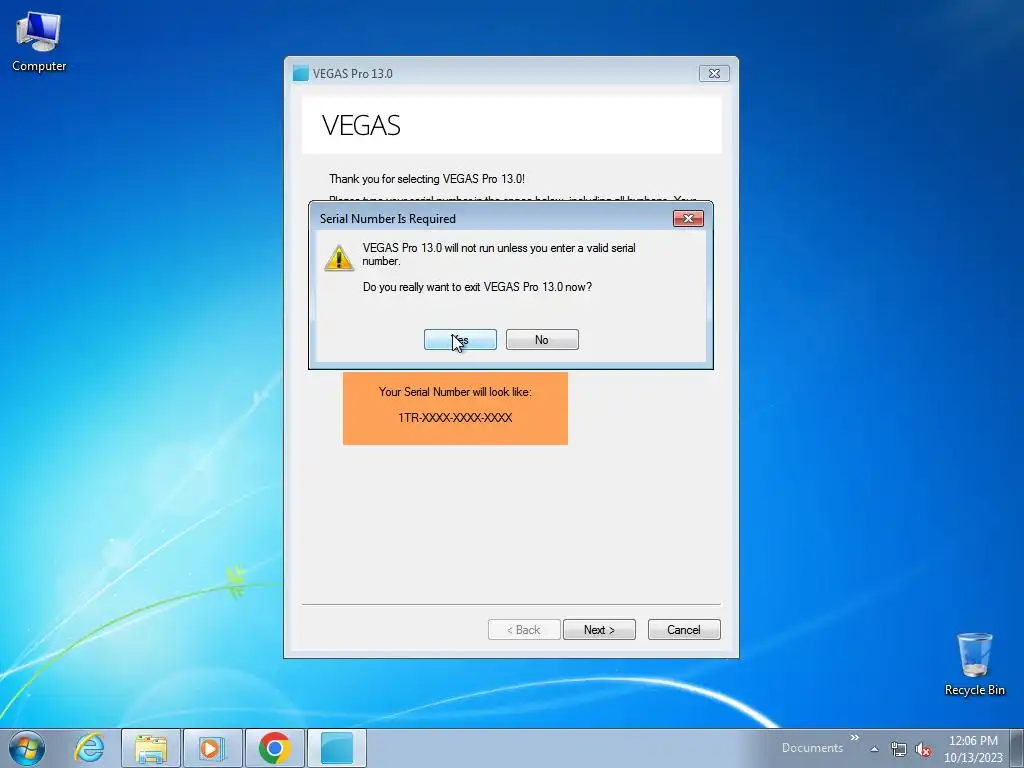1024x768 pixels.
Task: Open the Windows Start menu
Action: pyautogui.click(x=27, y=748)
